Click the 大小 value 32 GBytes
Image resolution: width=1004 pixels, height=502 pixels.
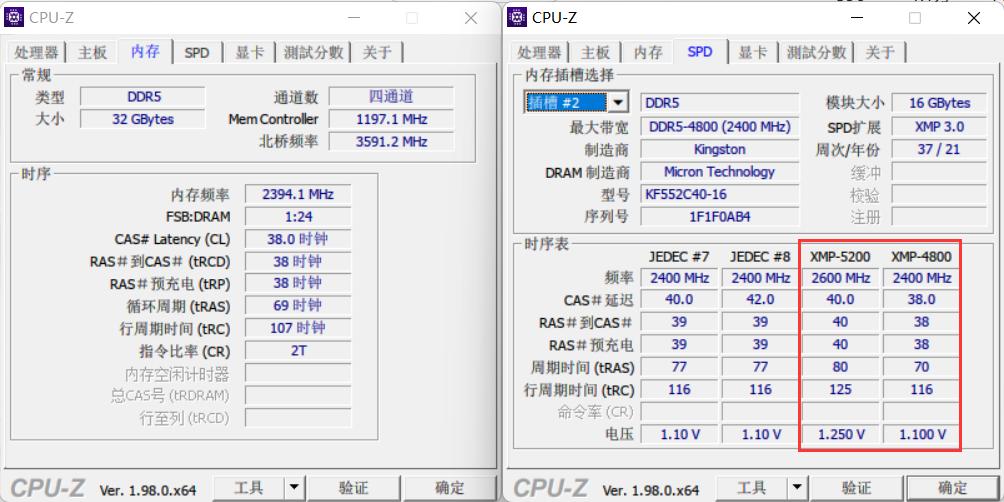click(143, 119)
